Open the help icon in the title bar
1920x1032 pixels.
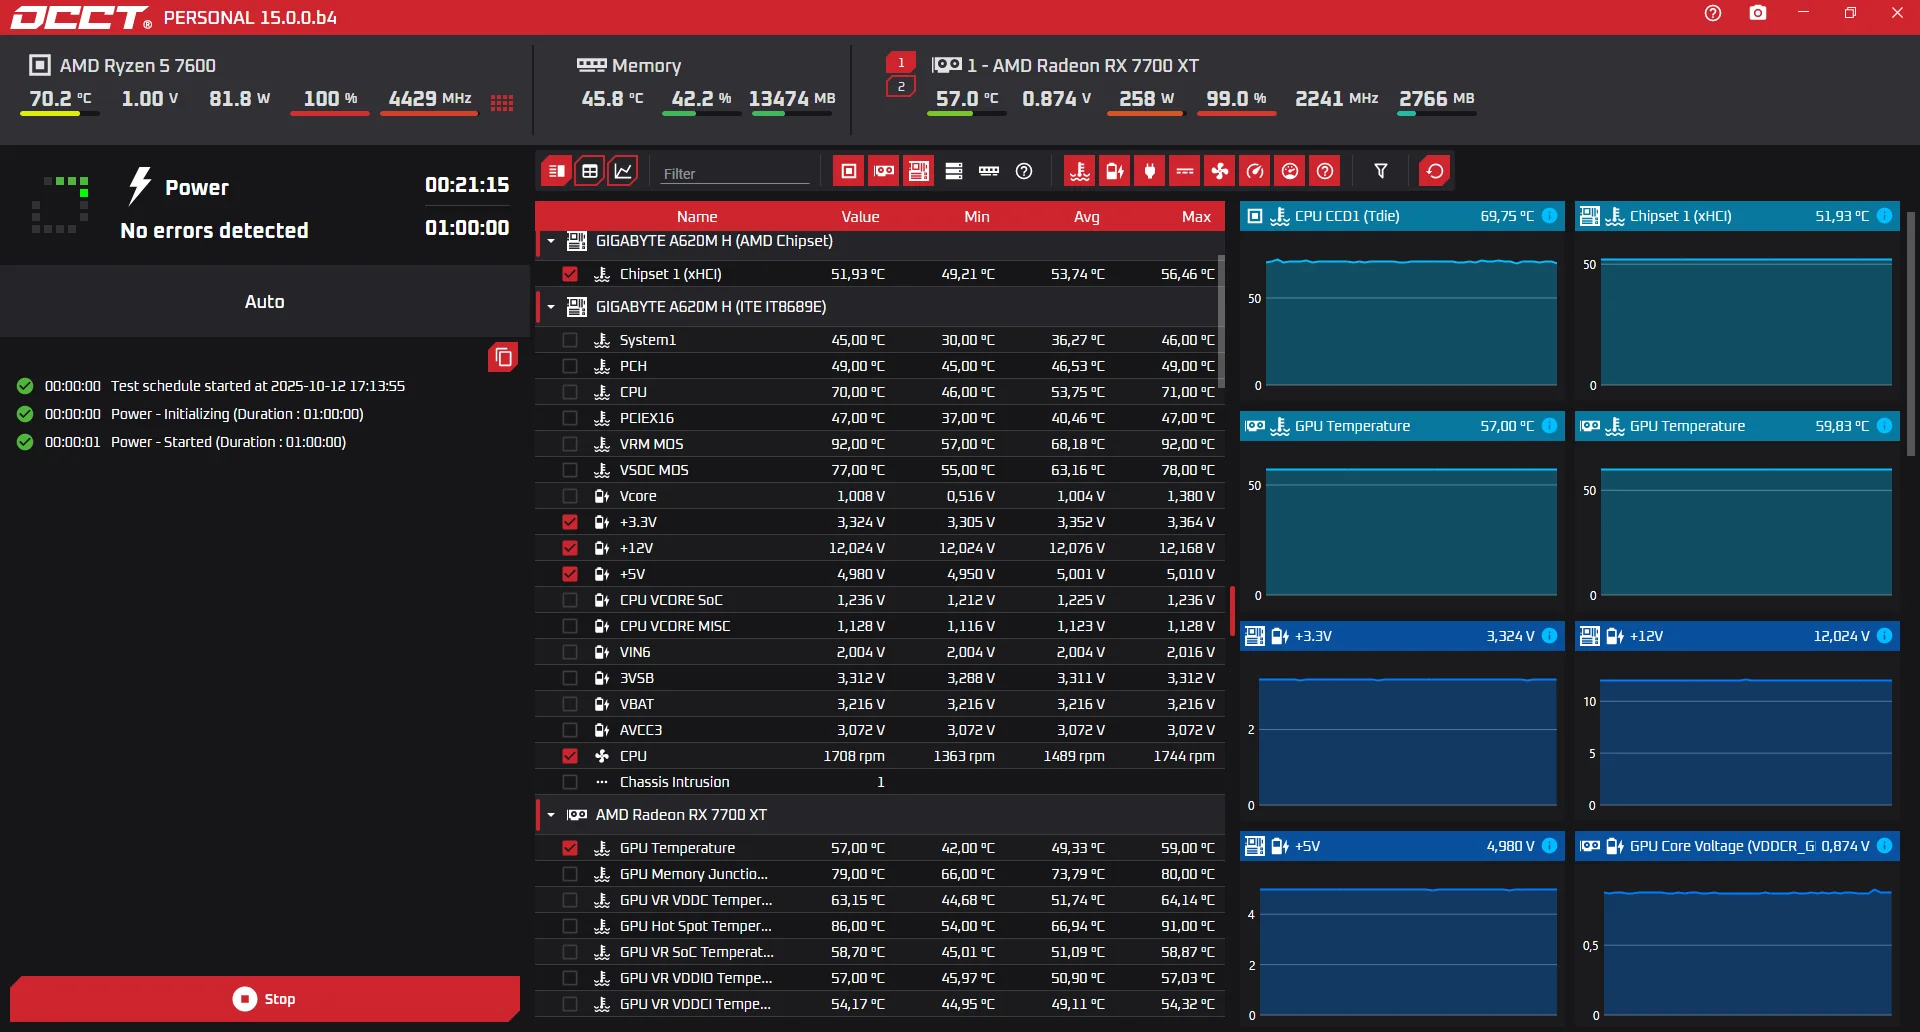[1713, 13]
